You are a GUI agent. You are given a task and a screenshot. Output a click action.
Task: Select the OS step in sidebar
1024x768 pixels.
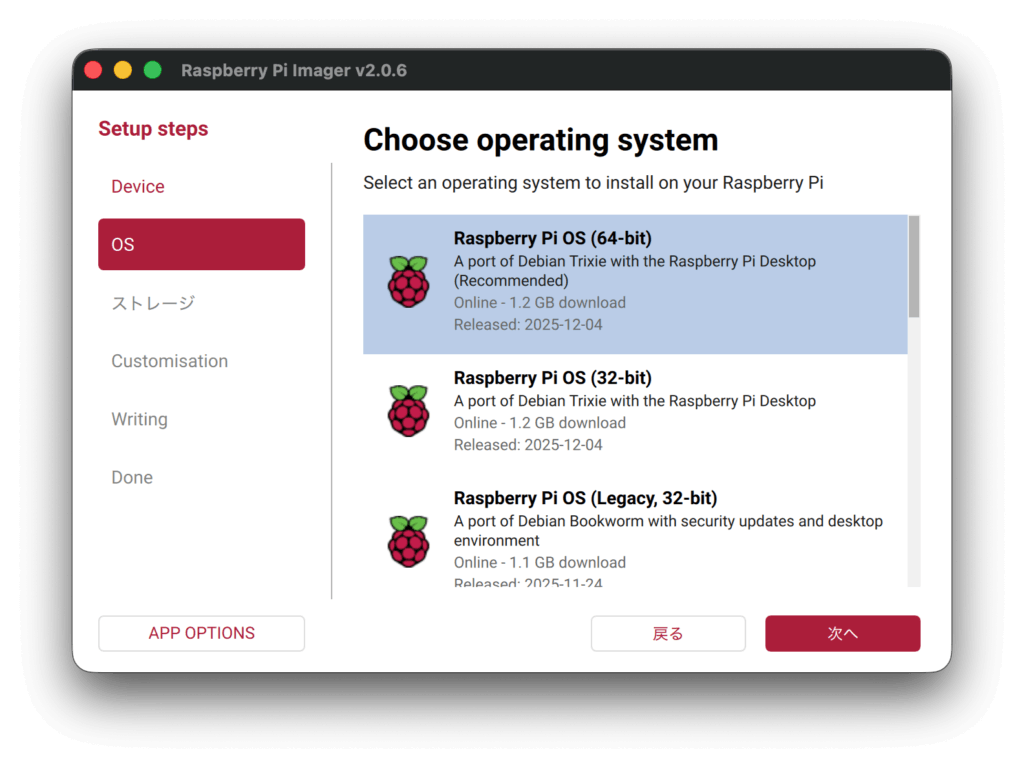click(x=201, y=244)
